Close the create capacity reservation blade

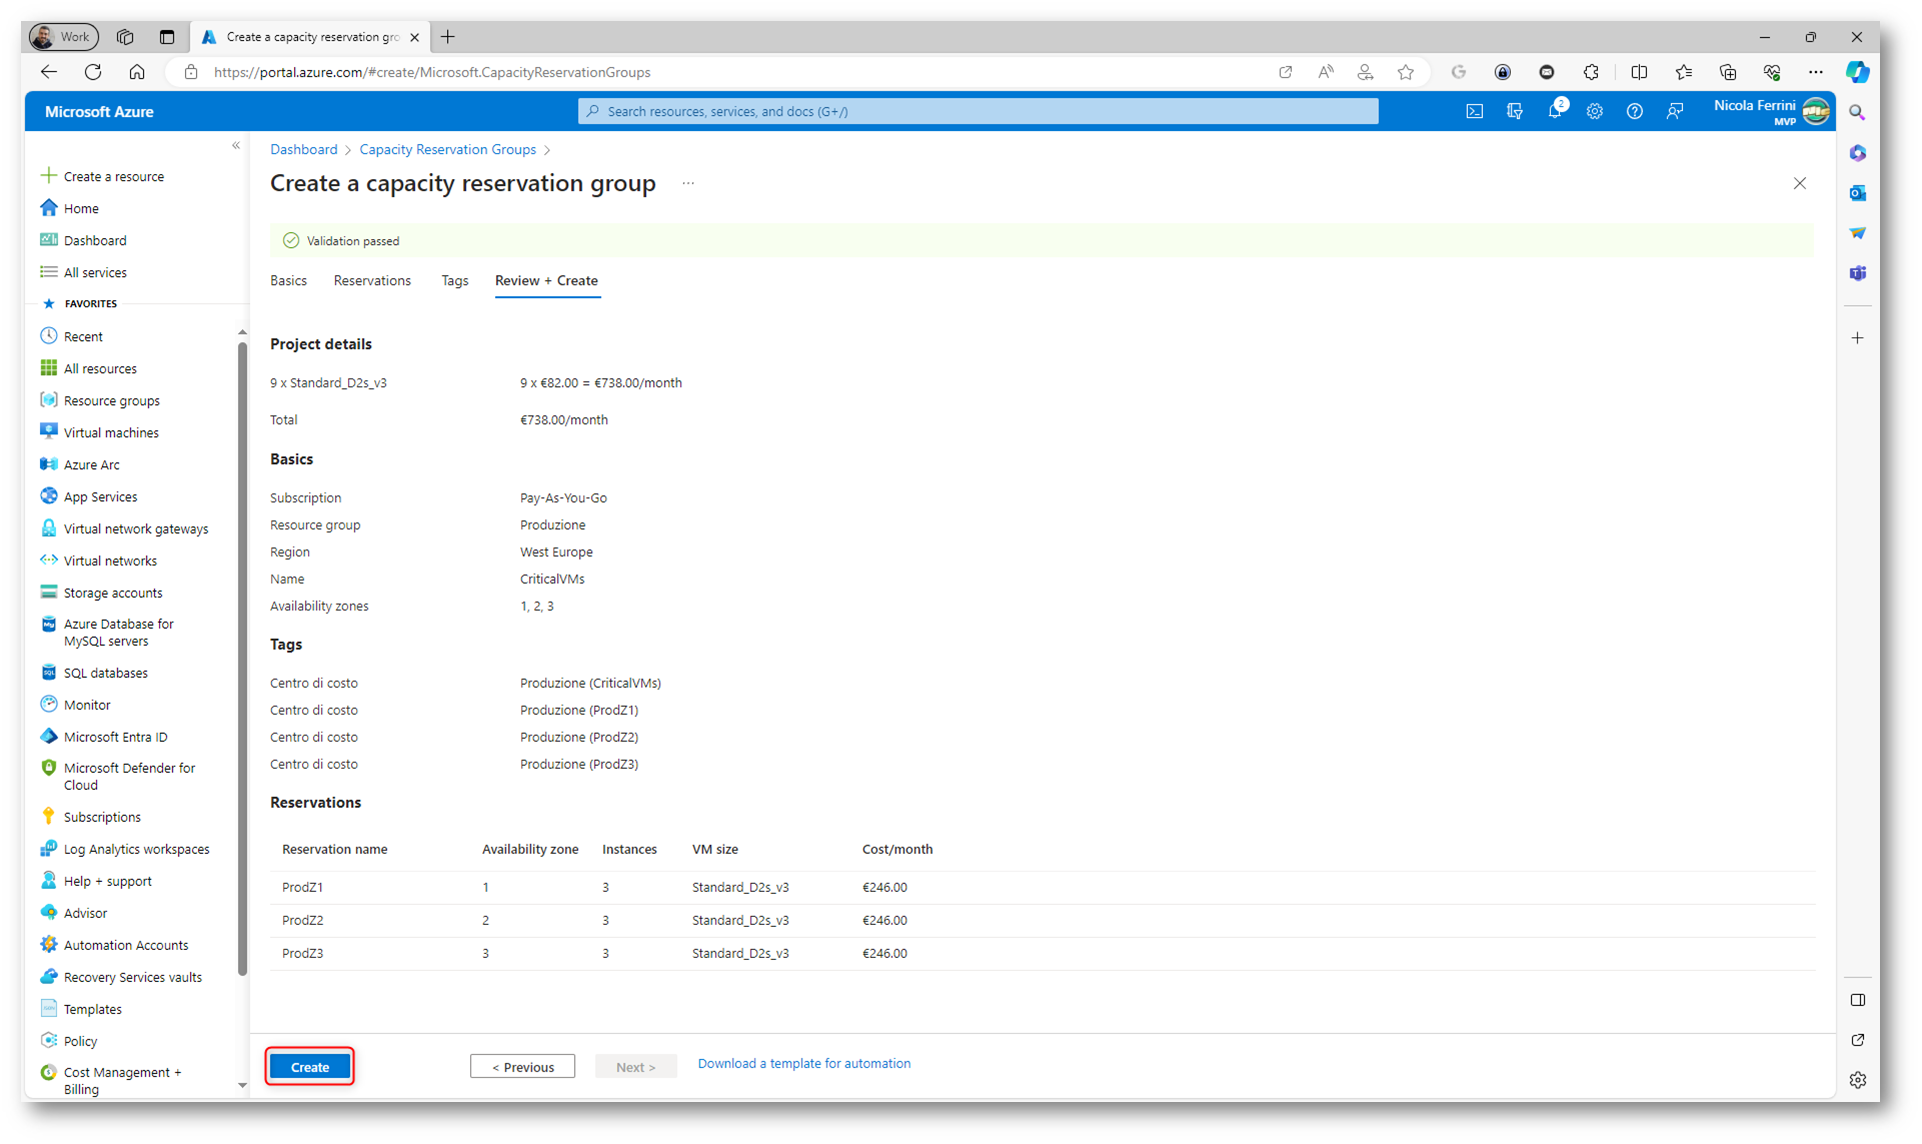pyautogui.click(x=1799, y=184)
